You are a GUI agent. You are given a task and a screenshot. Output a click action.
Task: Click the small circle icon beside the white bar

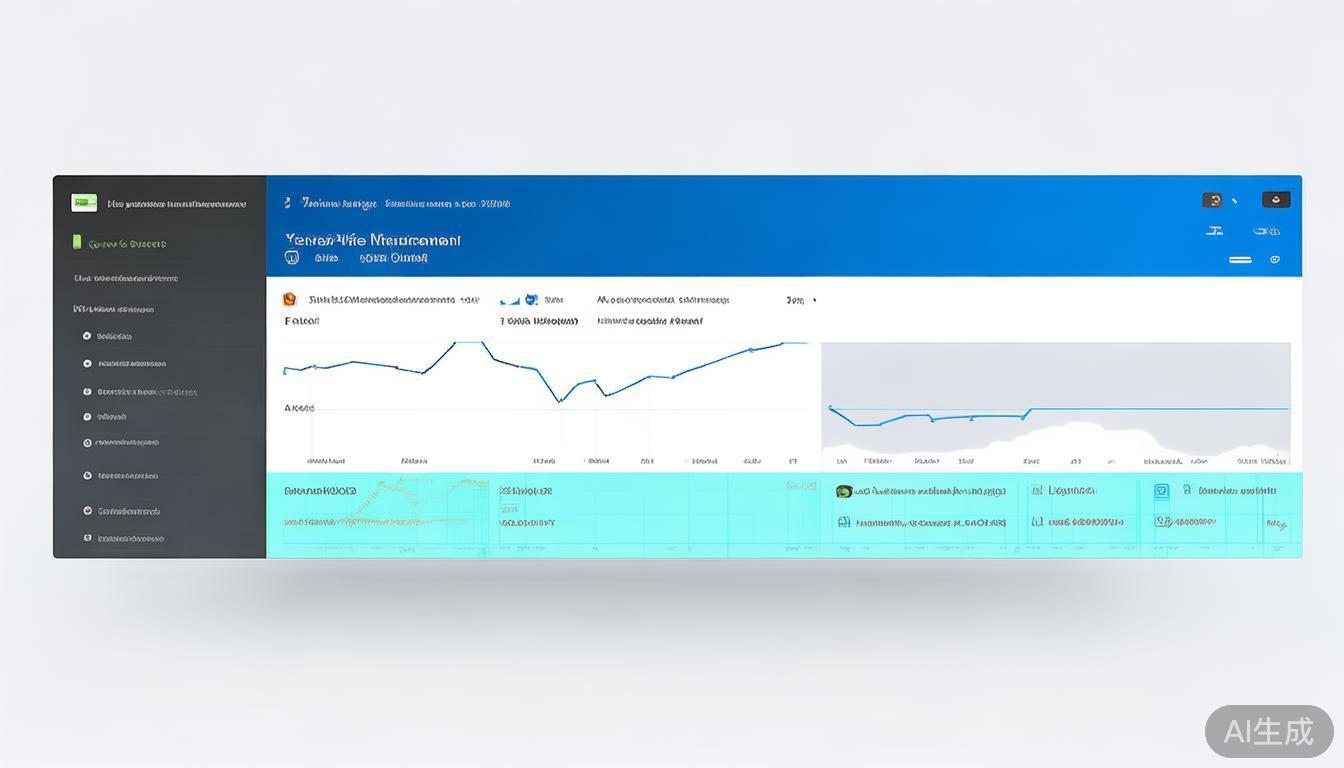pyautogui.click(x=1275, y=259)
